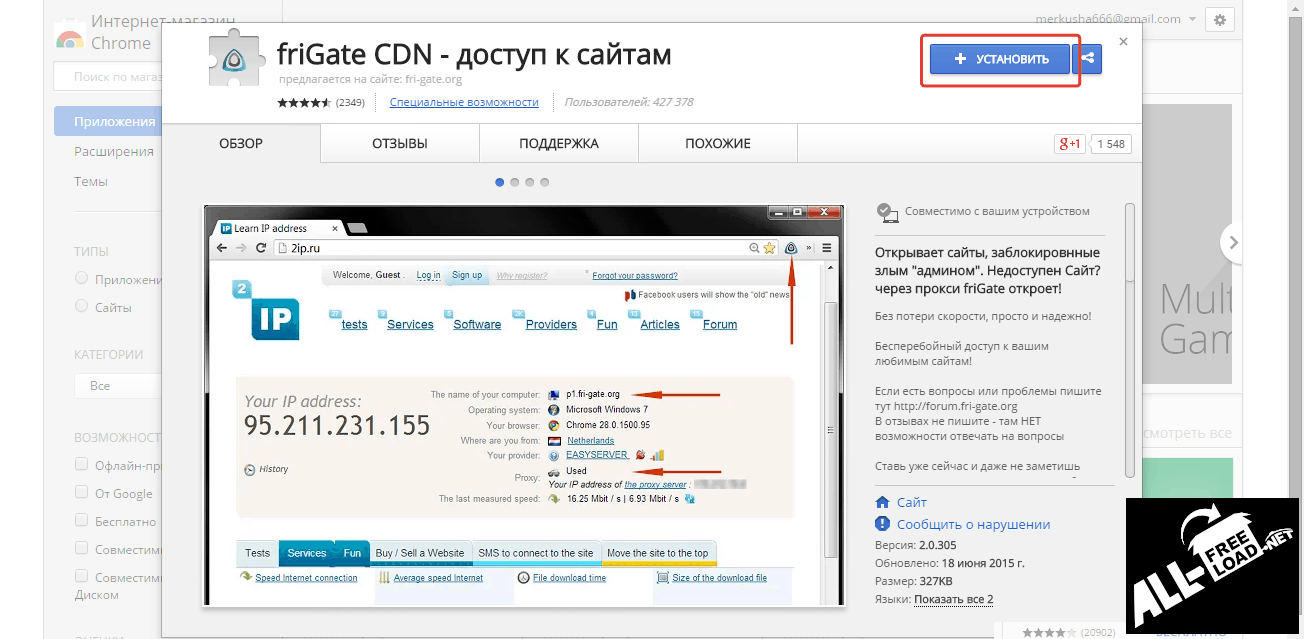The image size is (1304, 639).
Task: Close the extension details dialog
Action: pos(1123,42)
